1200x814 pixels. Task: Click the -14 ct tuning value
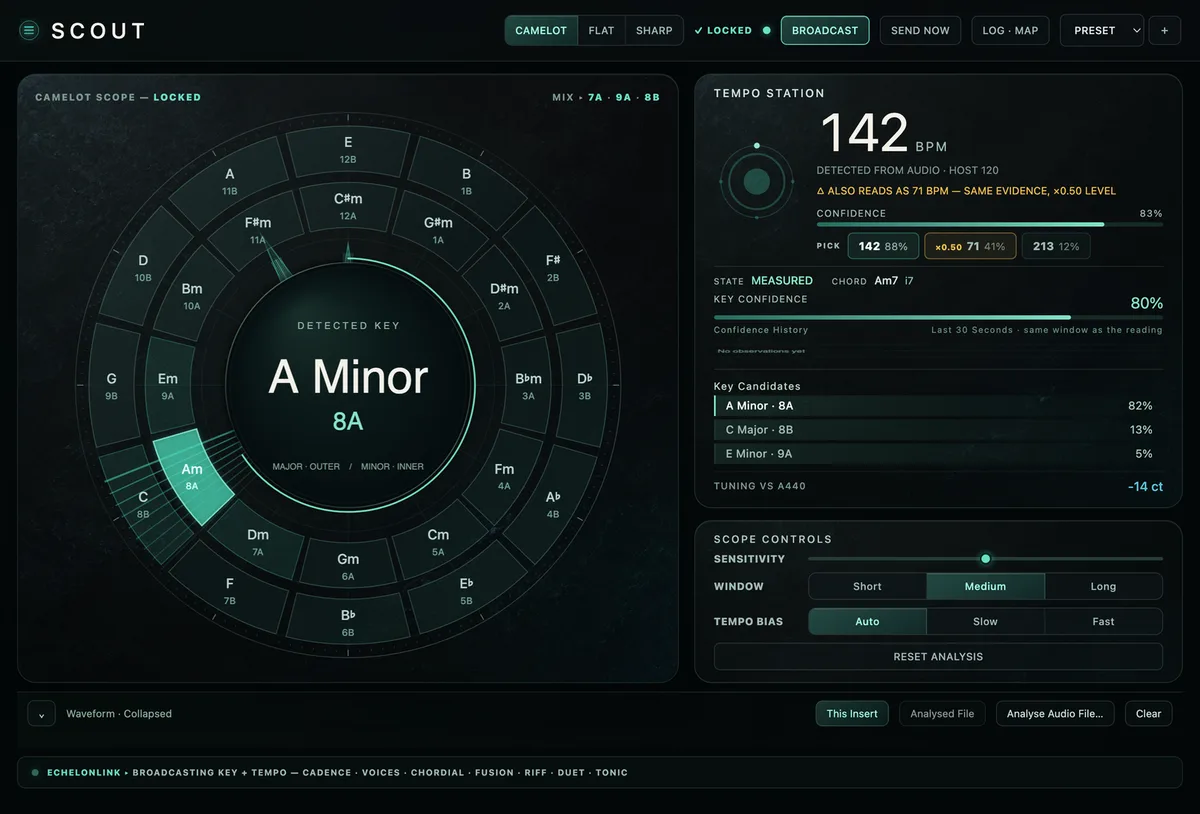point(1145,486)
